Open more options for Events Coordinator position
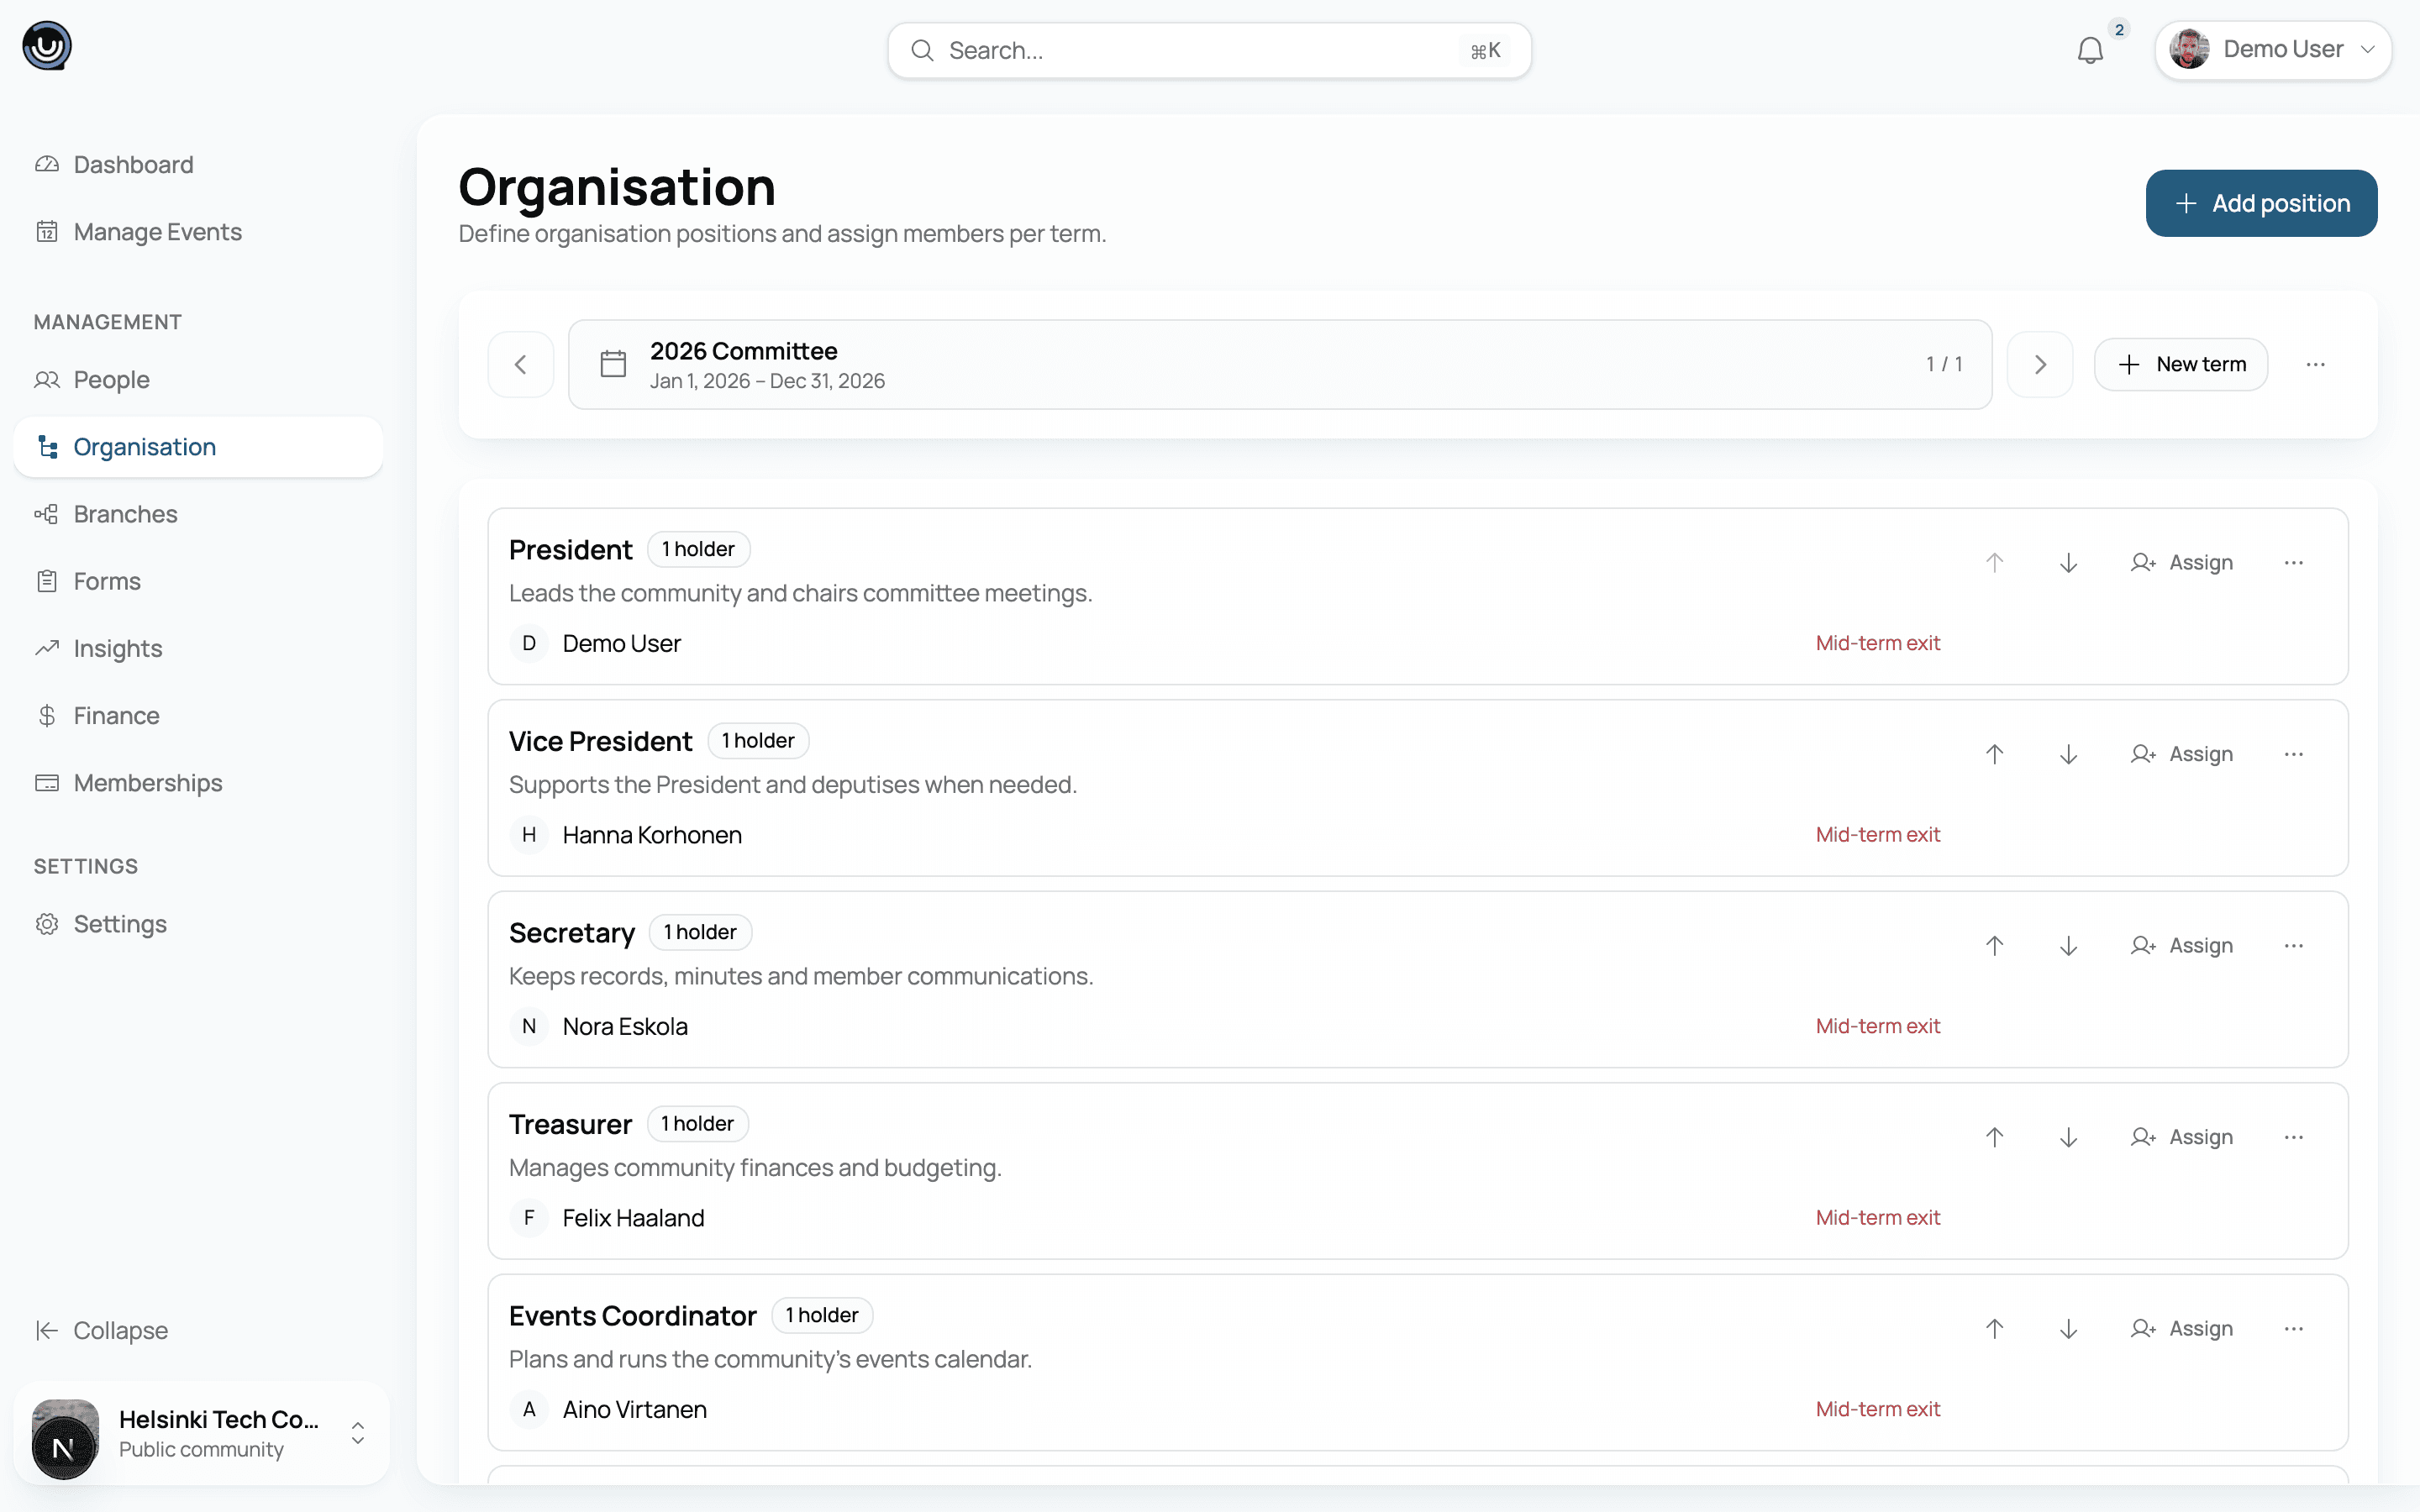The height and width of the screenshot is (1512, 2420). 2293,1329
